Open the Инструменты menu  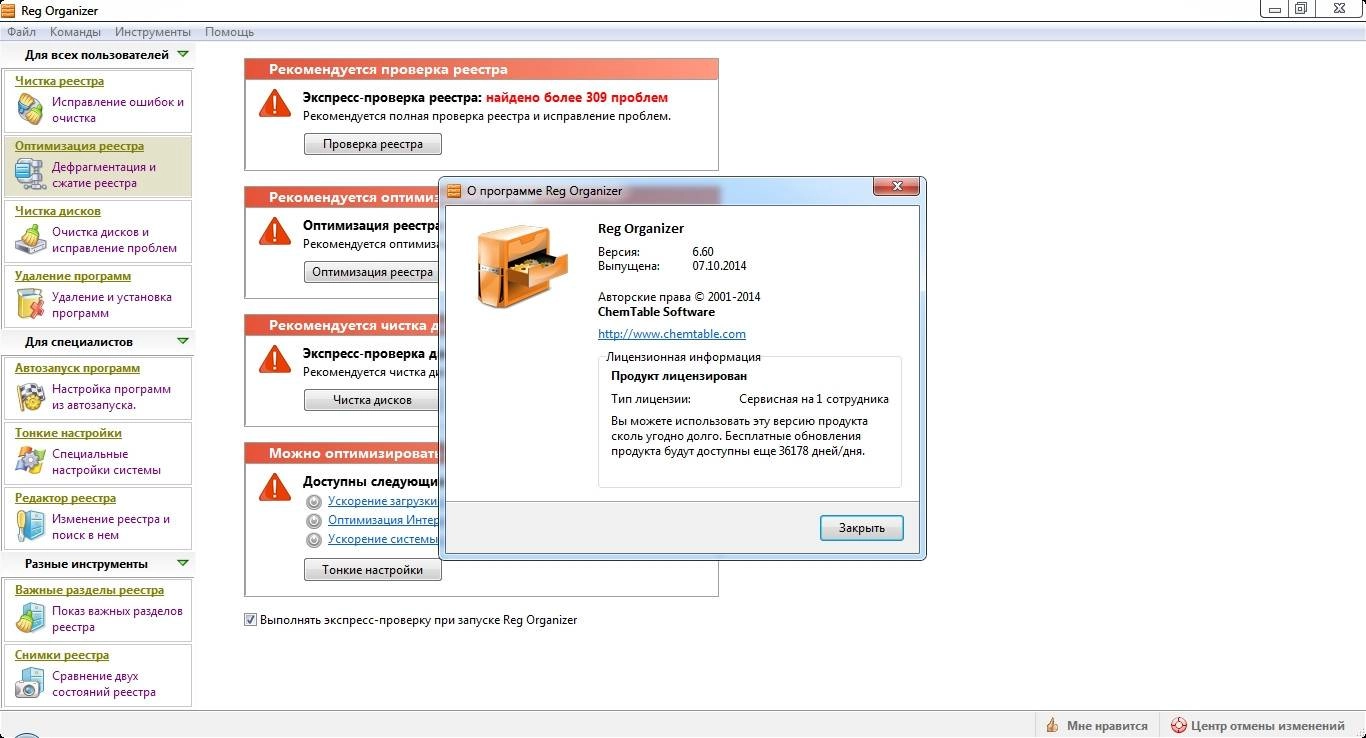point(153,32)
